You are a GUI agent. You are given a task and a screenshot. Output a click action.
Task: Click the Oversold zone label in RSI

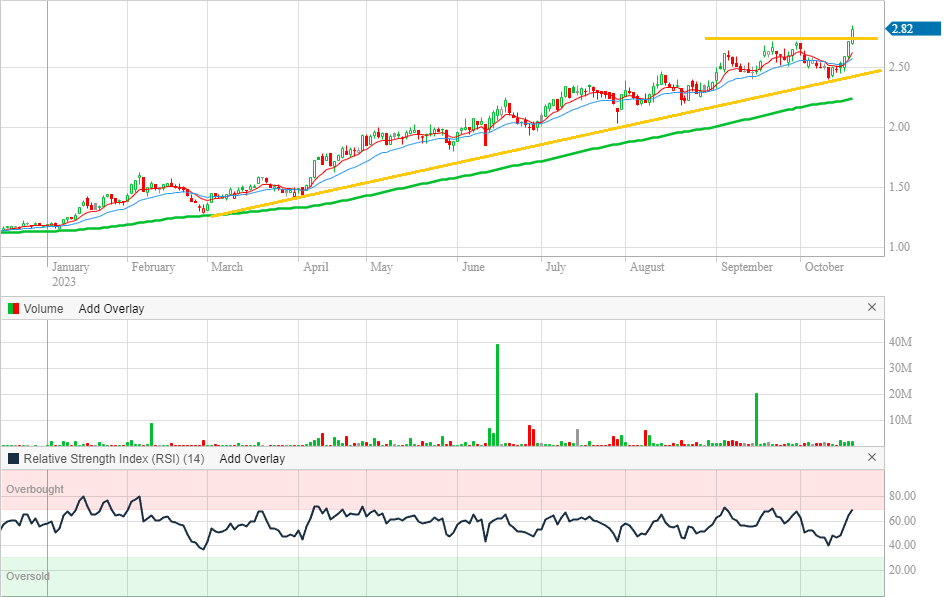pyautogui.click(x=27, y=577)
